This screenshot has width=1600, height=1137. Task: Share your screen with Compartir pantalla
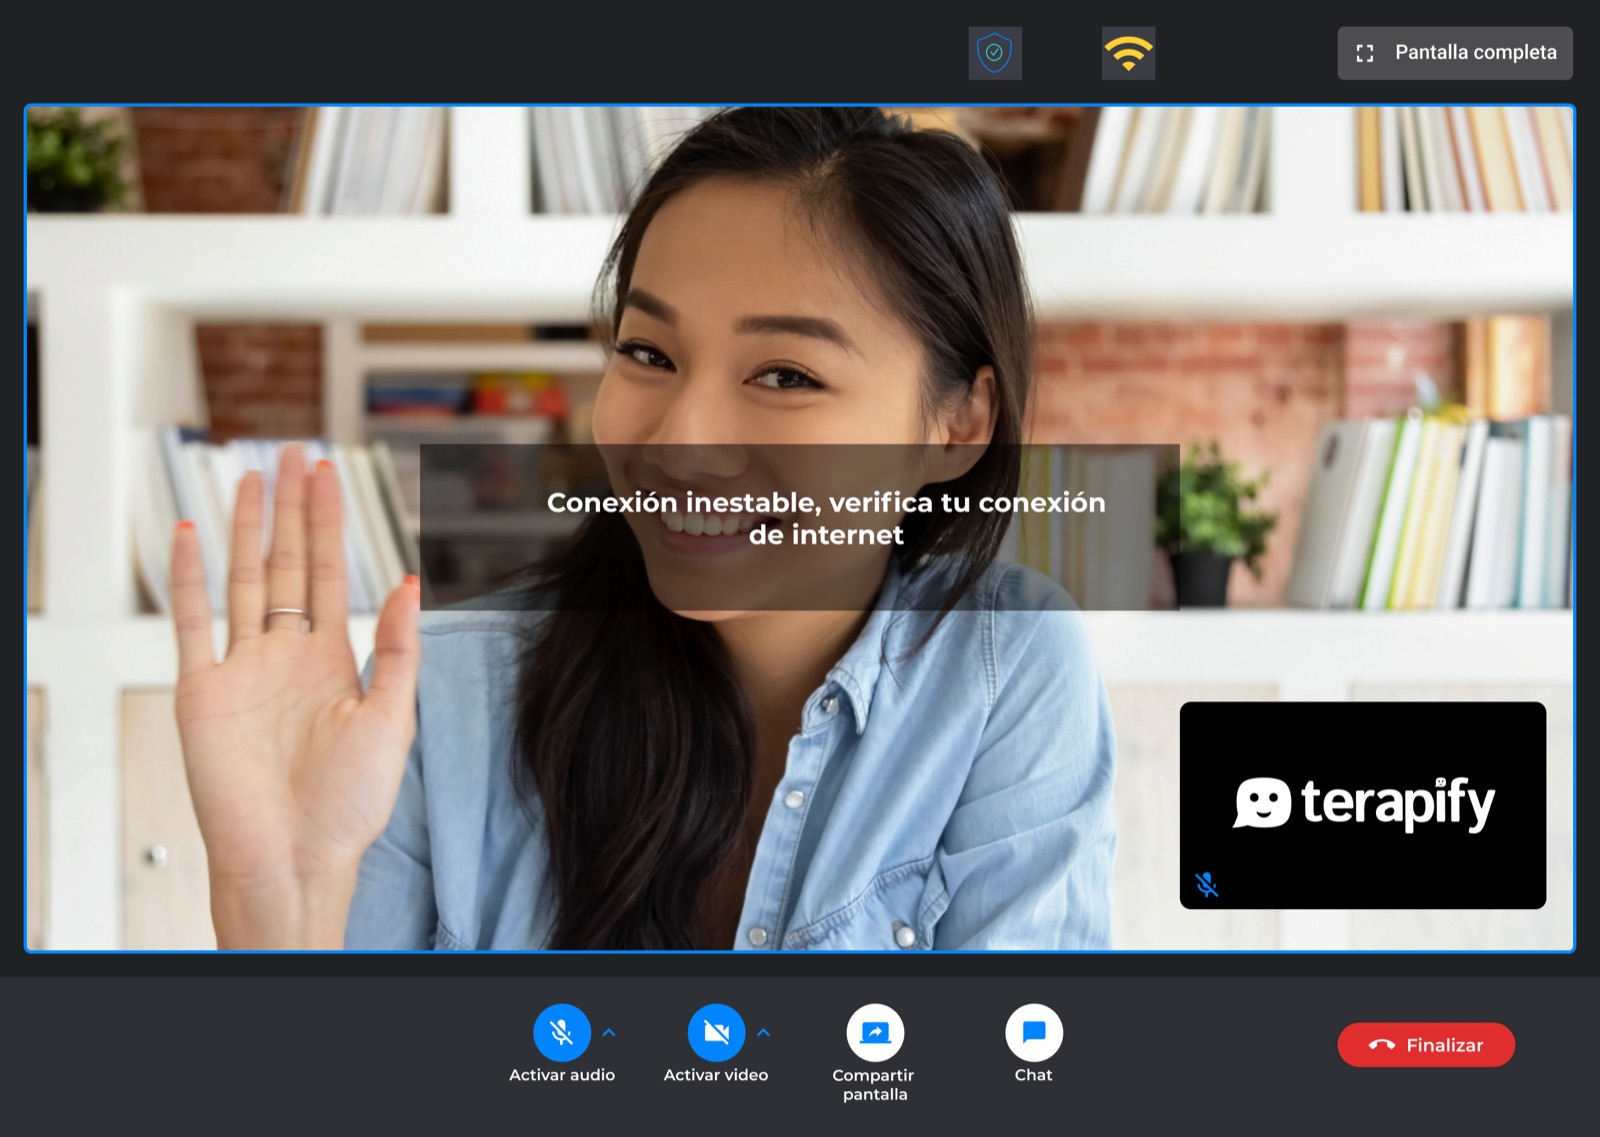[875, 1033]
